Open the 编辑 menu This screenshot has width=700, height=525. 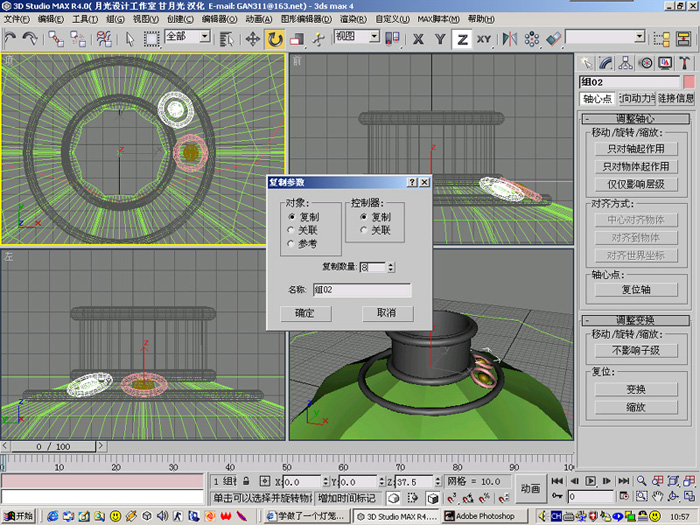coord(50,19)
